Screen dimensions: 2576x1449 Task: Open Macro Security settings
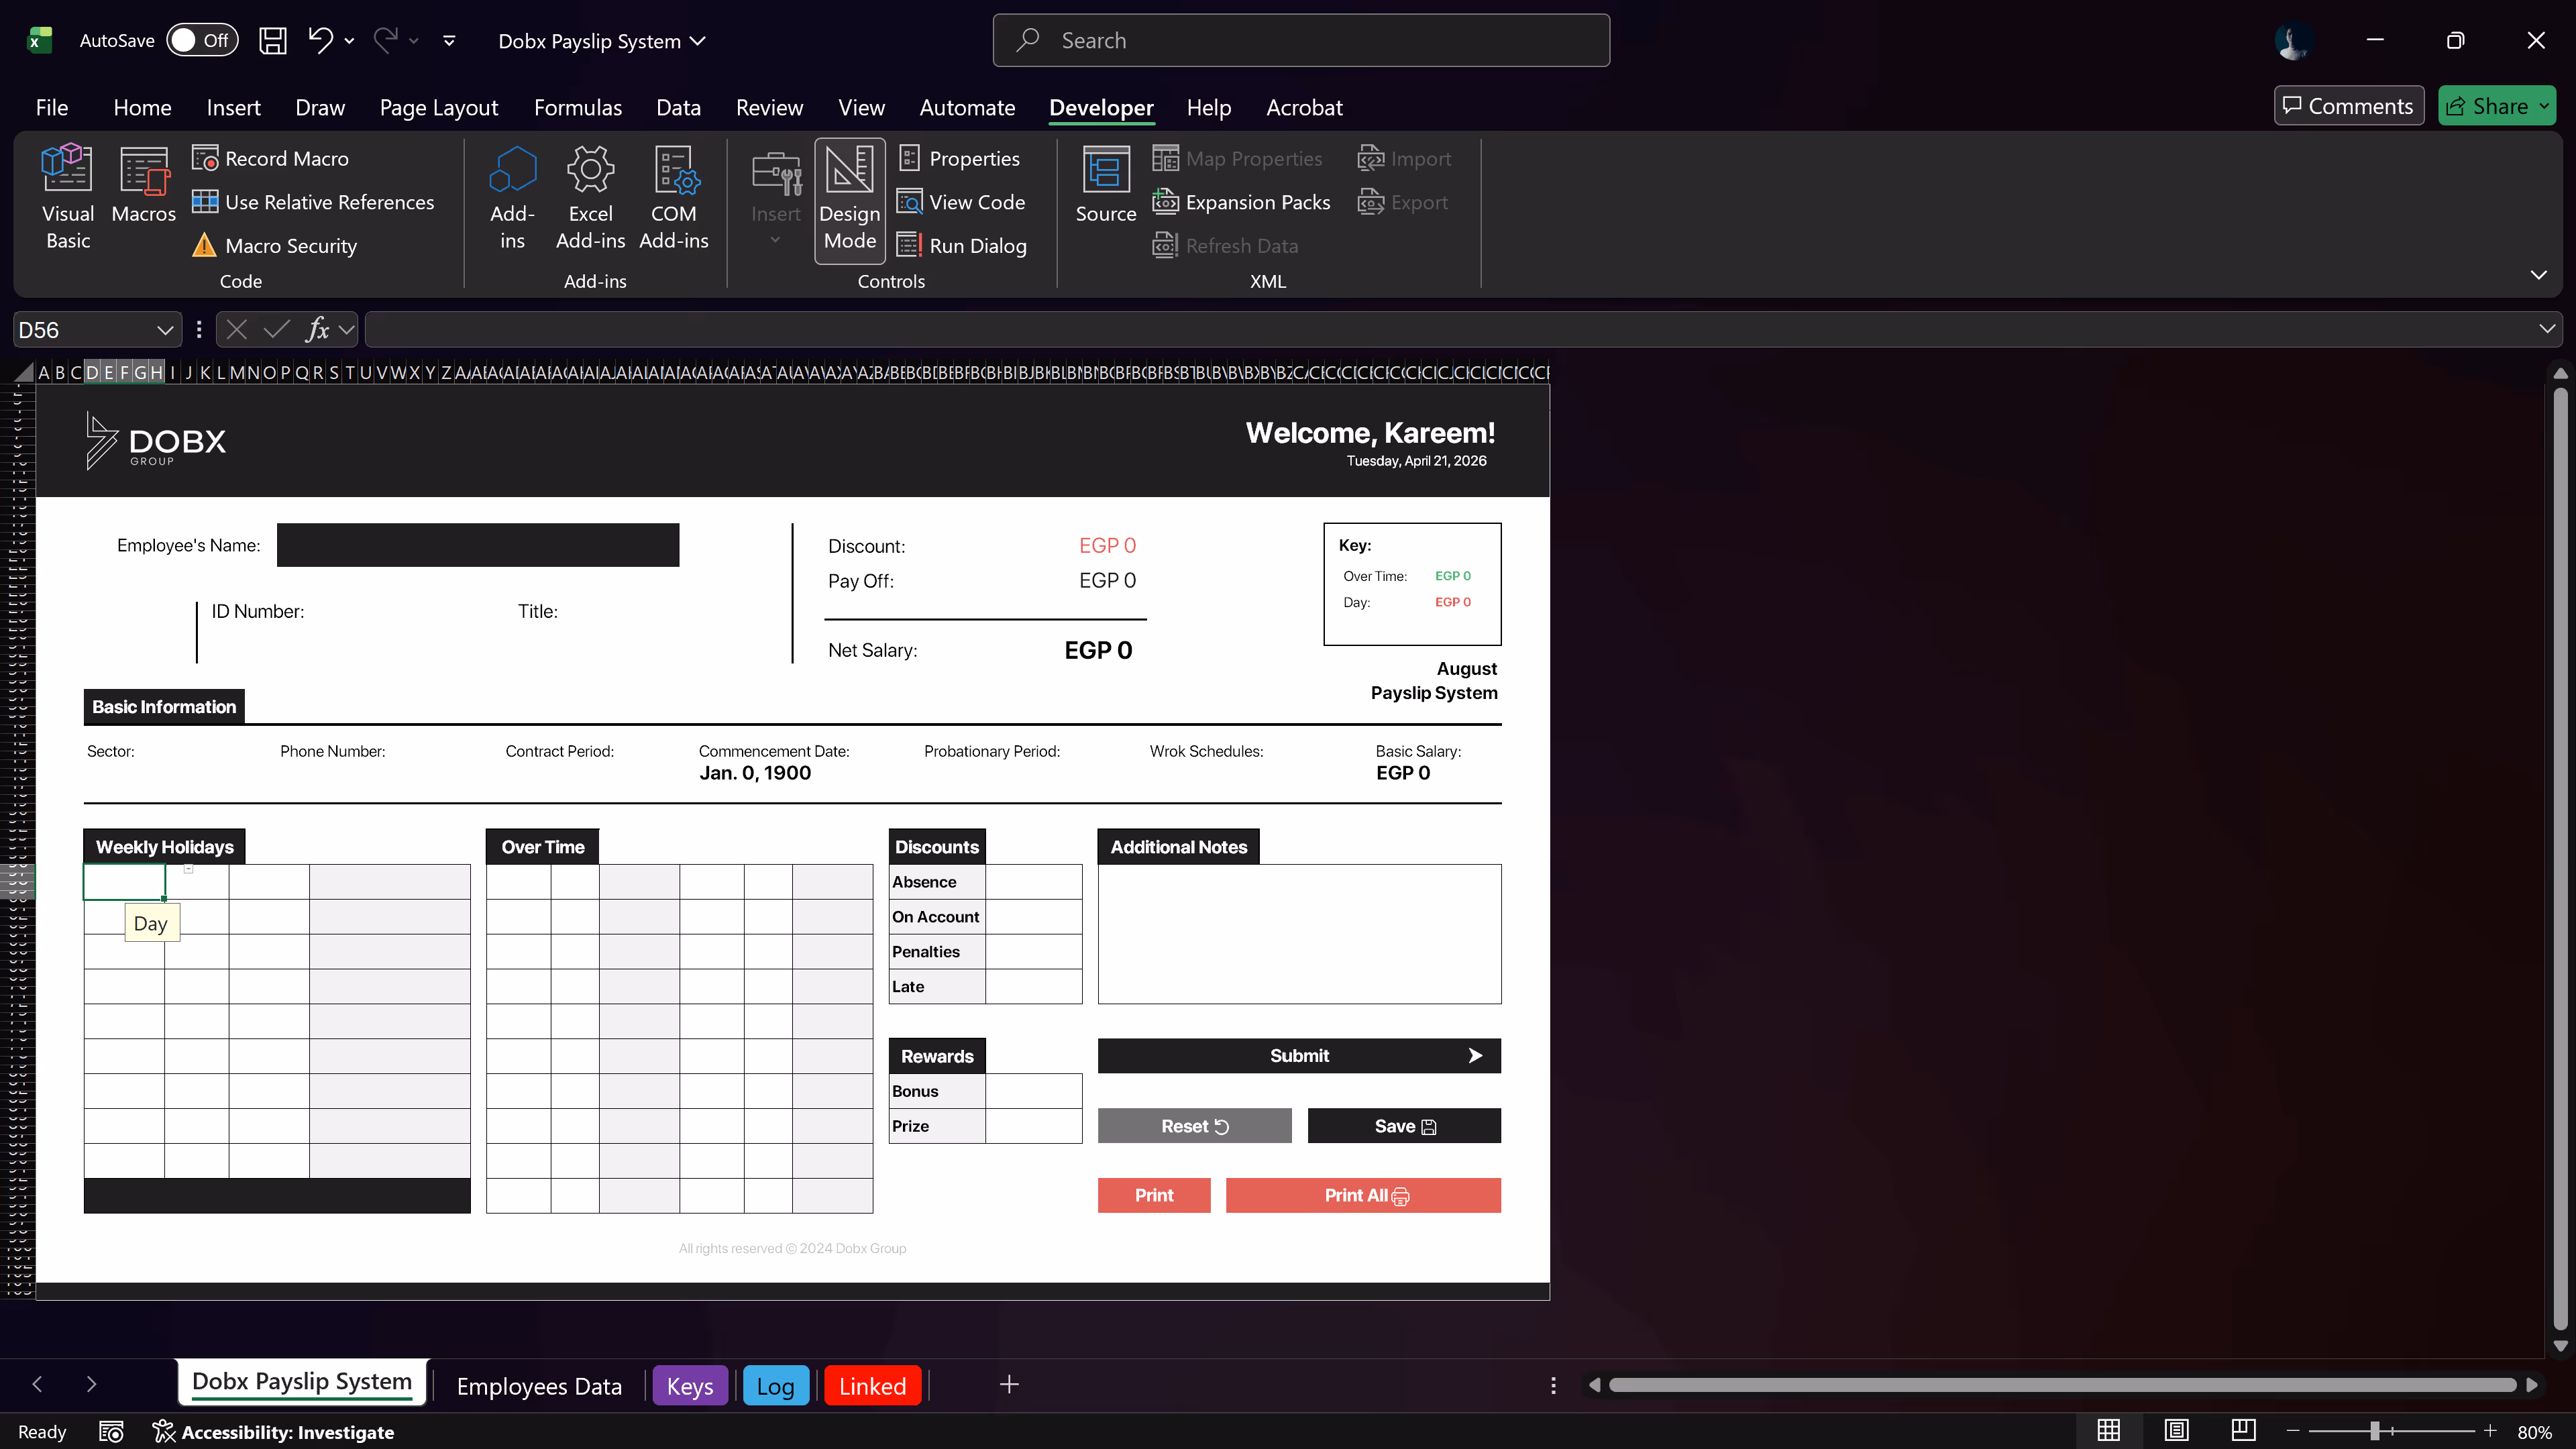pos(274,245)
